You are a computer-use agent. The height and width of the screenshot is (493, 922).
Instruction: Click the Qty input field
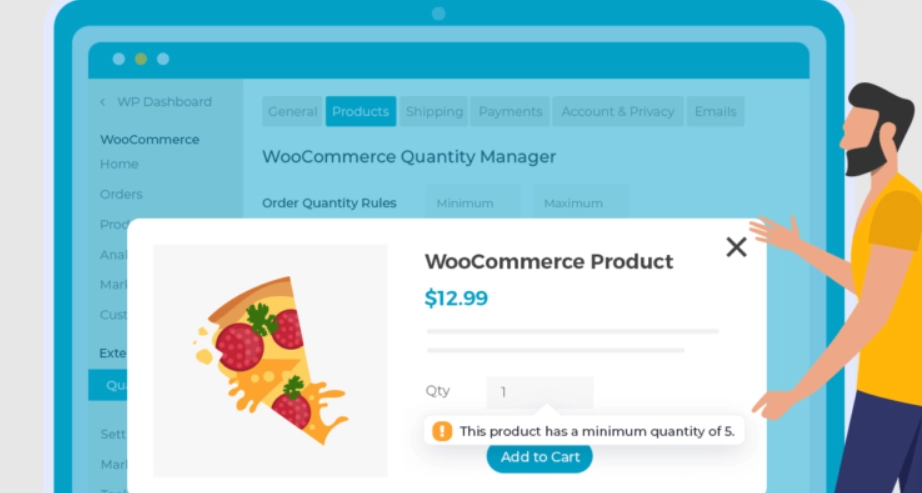(540, 392)
